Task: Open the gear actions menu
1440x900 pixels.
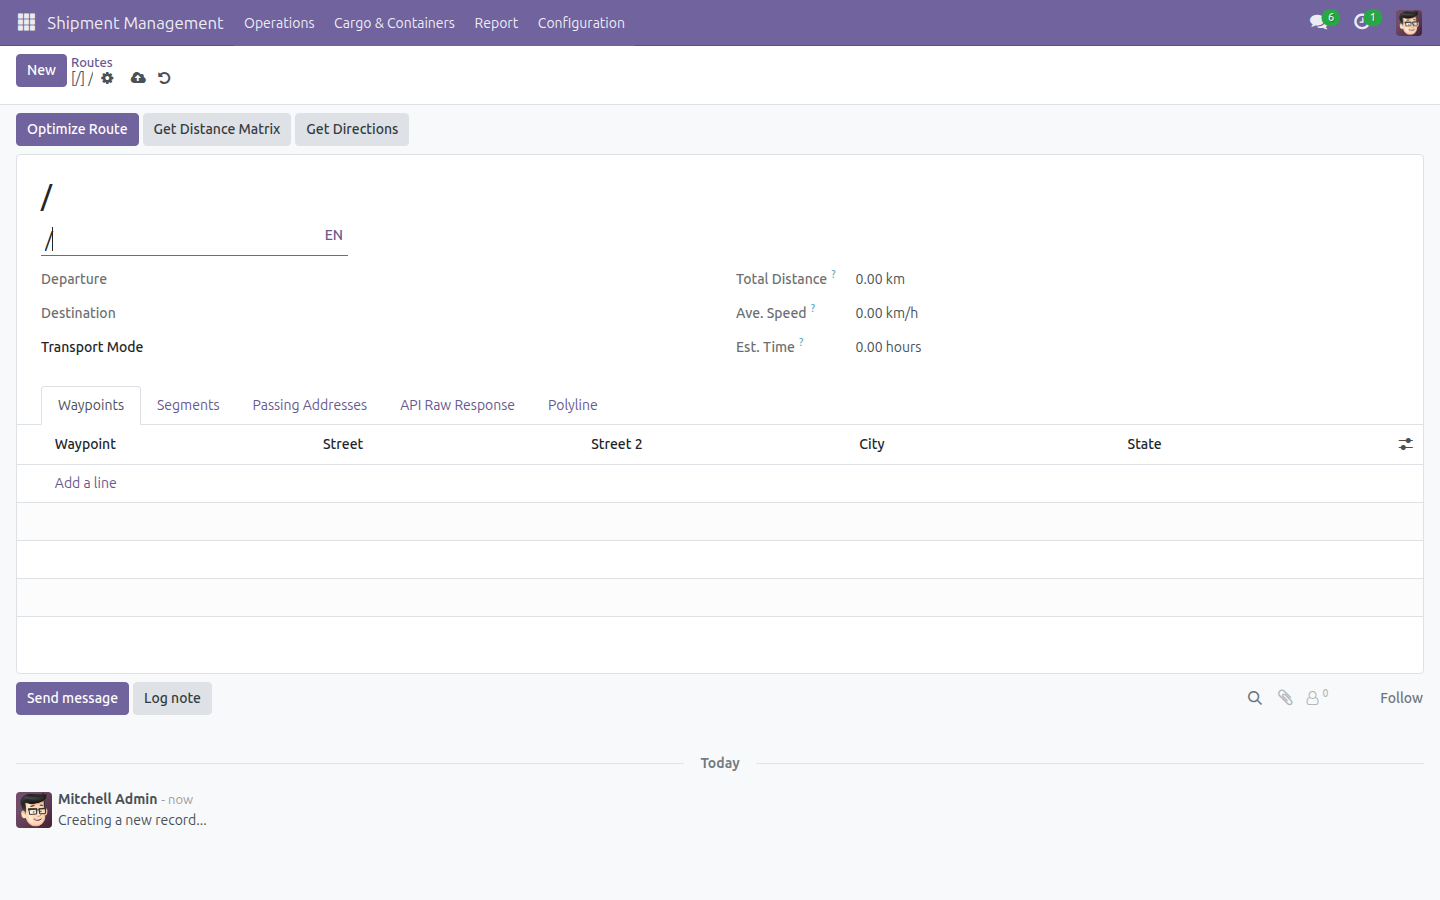Action: point(108,78)
